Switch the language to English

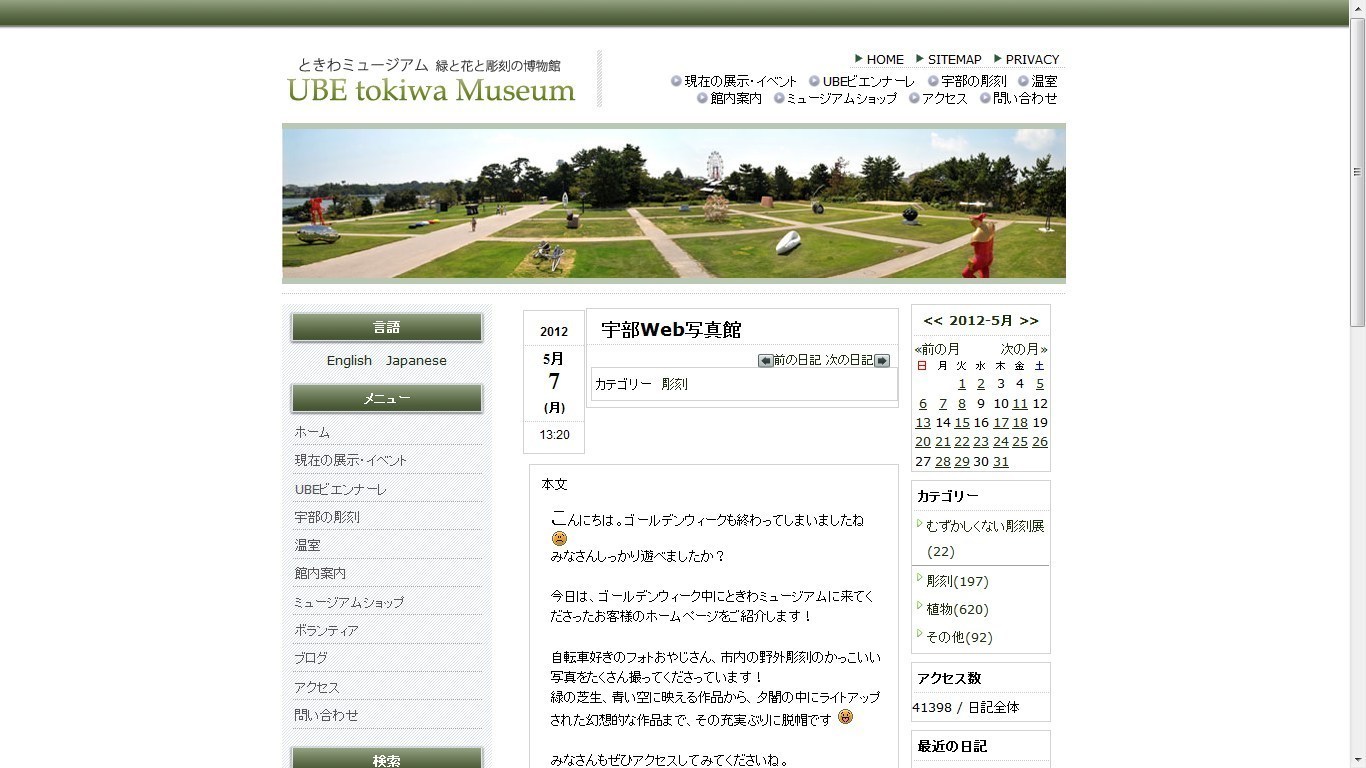(x=349, y=361)
